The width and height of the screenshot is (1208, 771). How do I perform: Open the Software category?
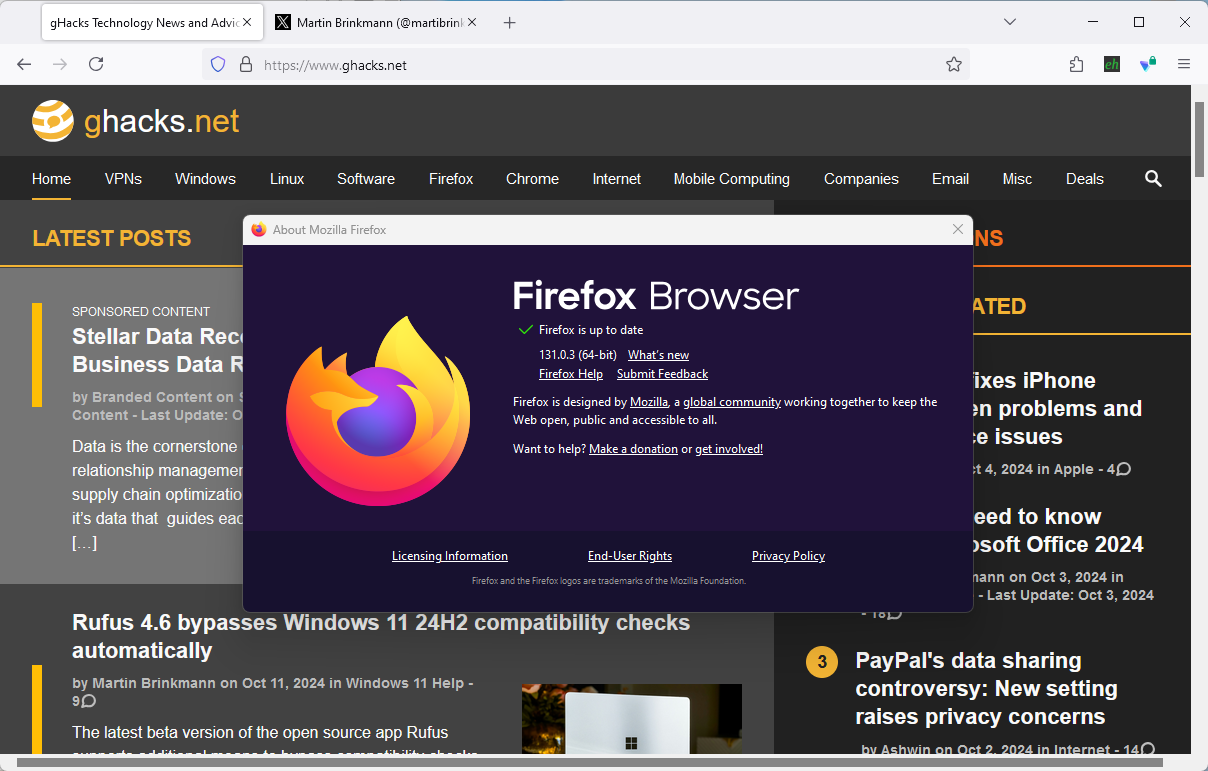(366, 179)
